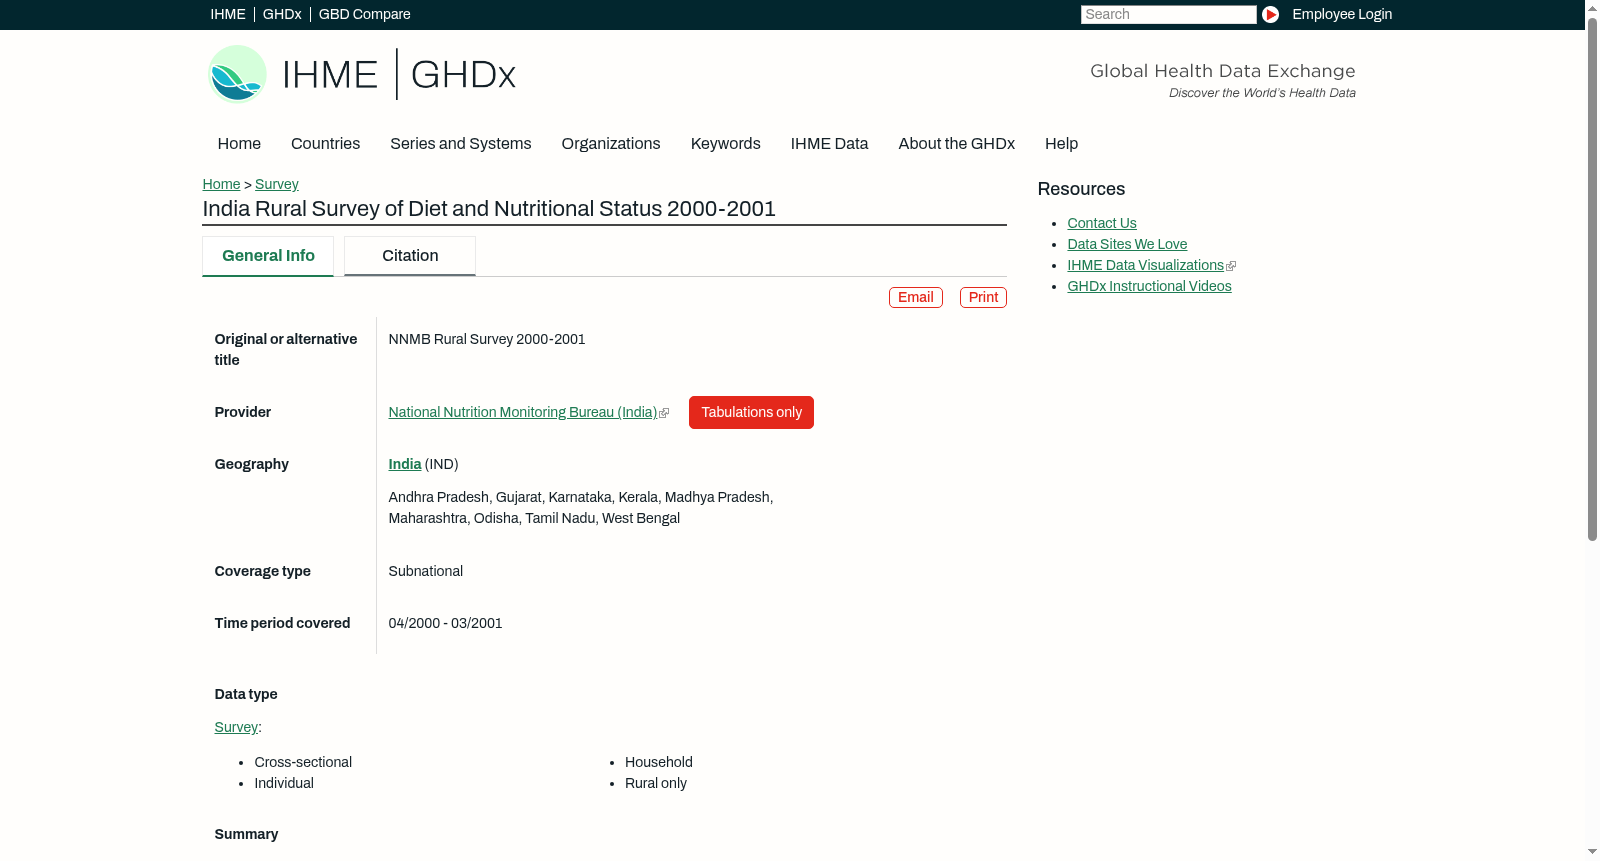Click the Survey data type link
This screenshot has width=1600, height=861.
click(236, 727)
